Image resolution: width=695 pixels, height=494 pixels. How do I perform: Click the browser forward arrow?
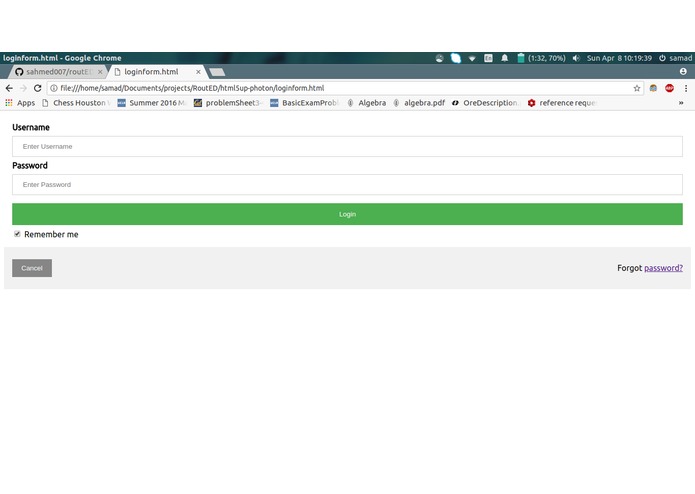[x=23, y=88]
